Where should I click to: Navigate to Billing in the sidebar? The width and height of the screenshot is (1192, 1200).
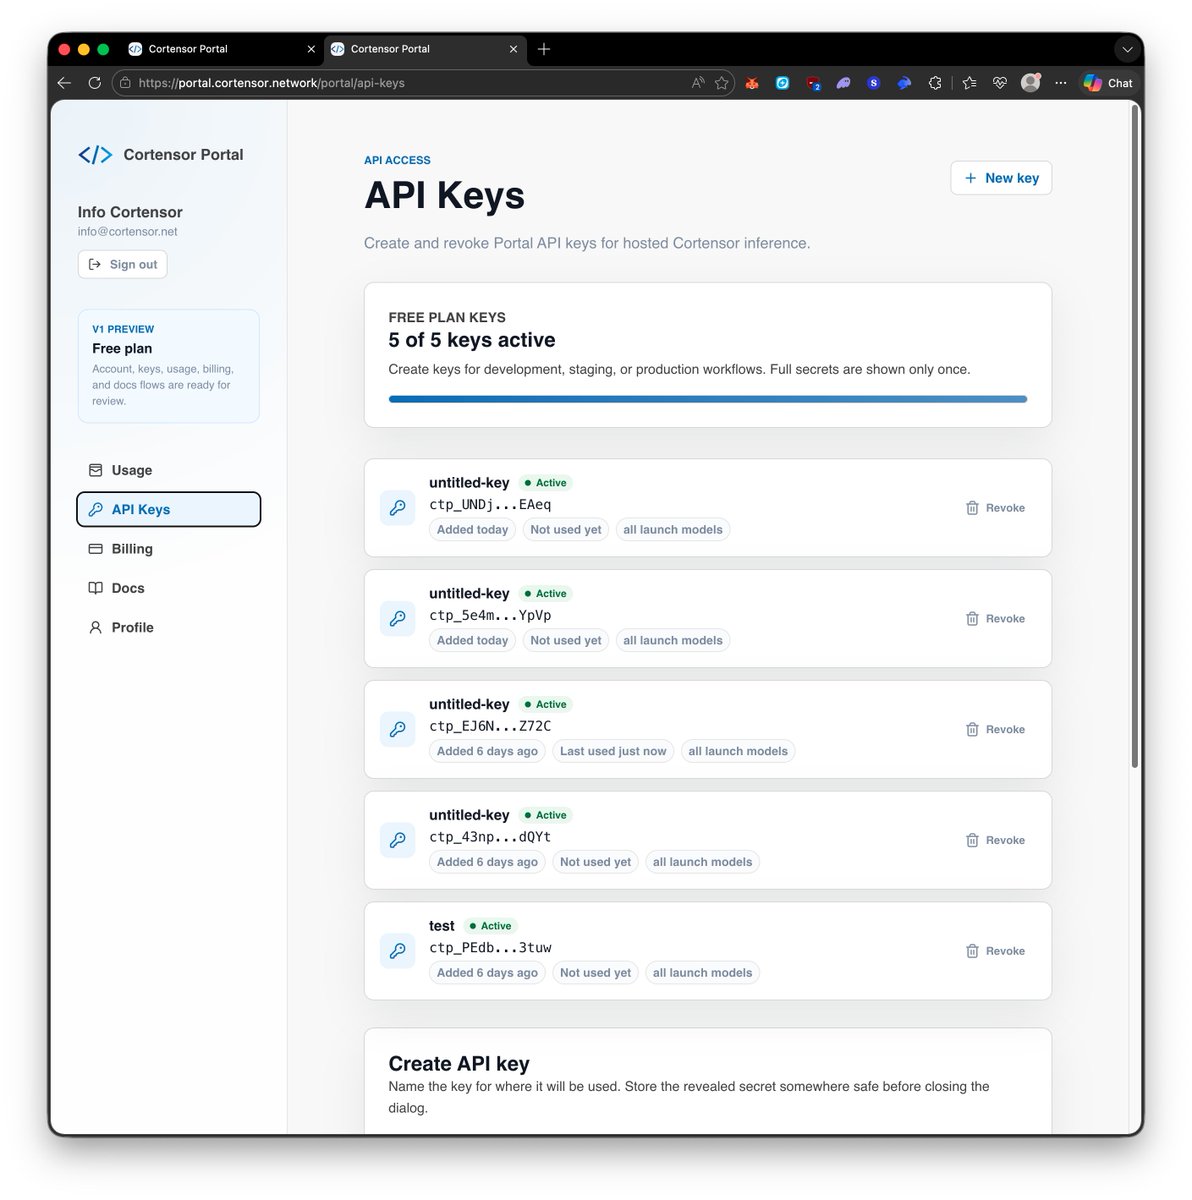click(x=168, y=549)
